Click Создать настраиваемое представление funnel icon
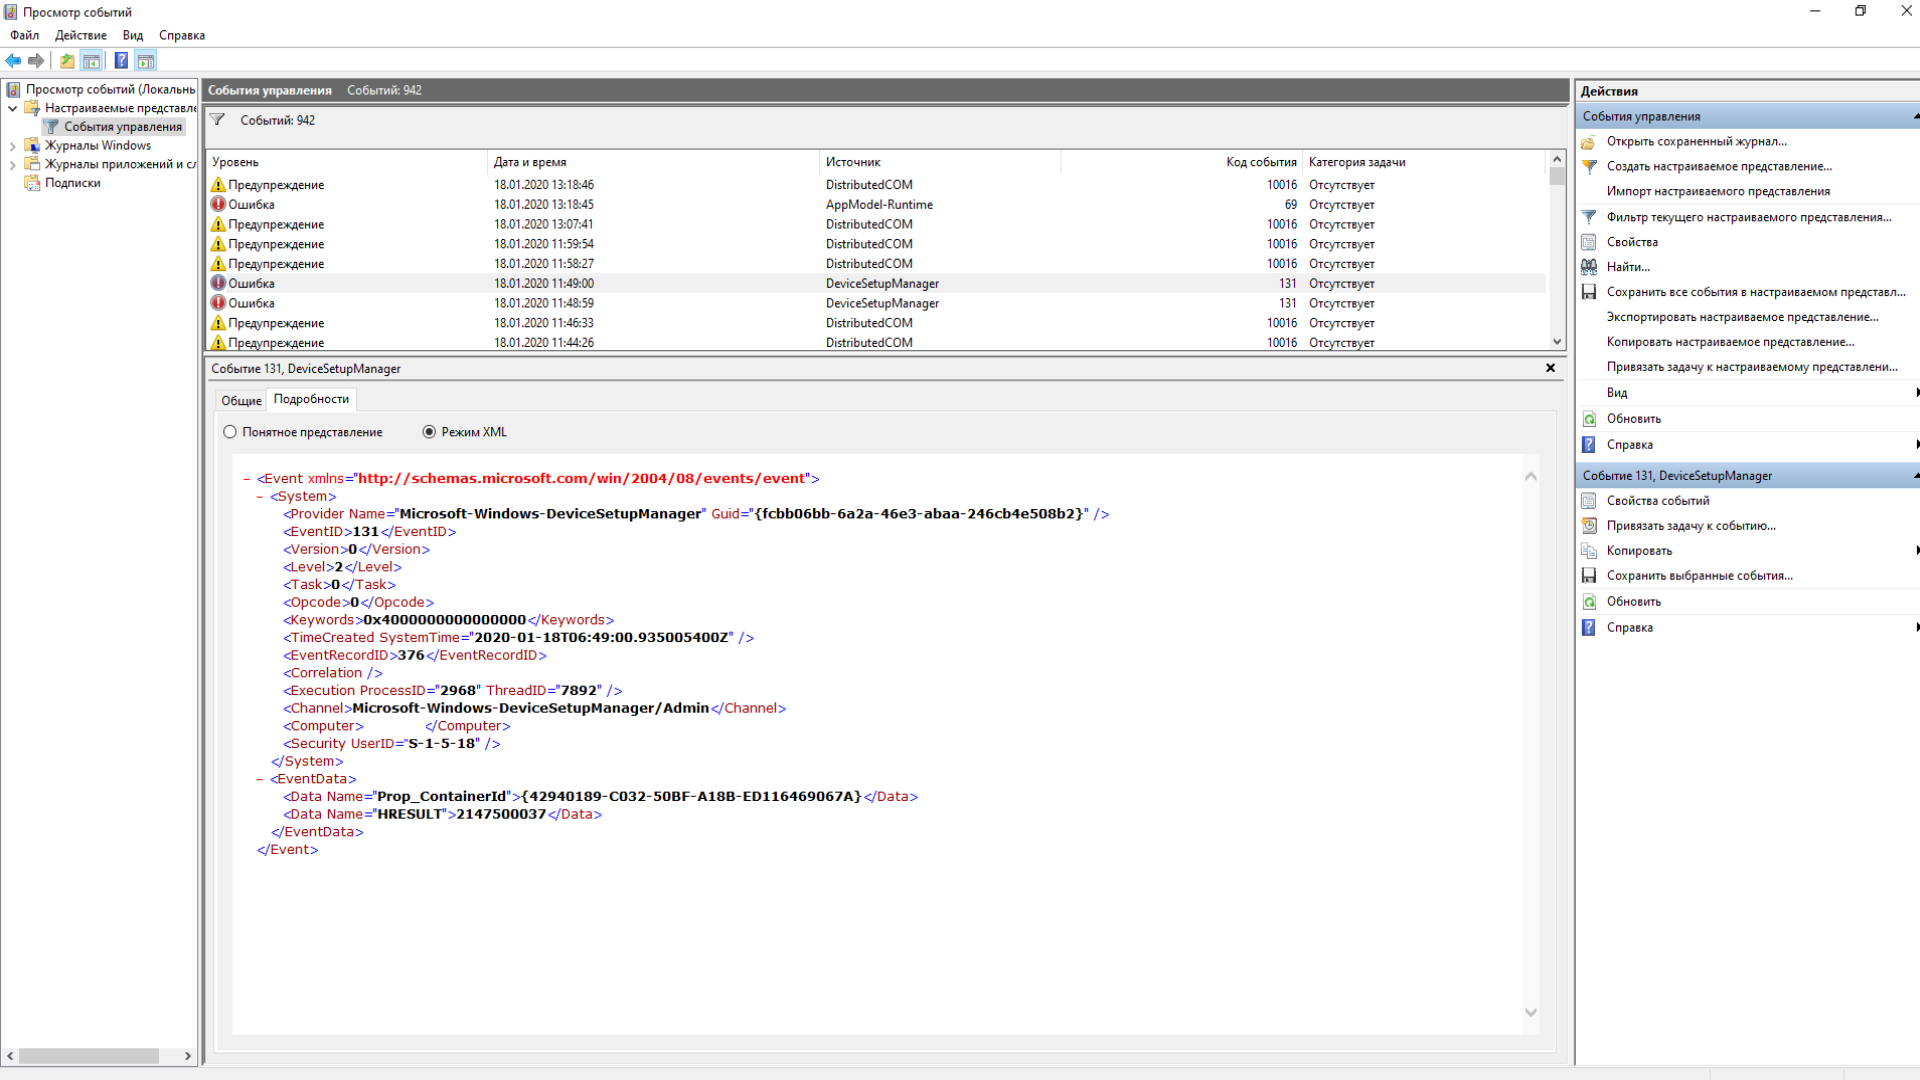This screenshot has height=1080, width=1920. [x=1589, y=167]
